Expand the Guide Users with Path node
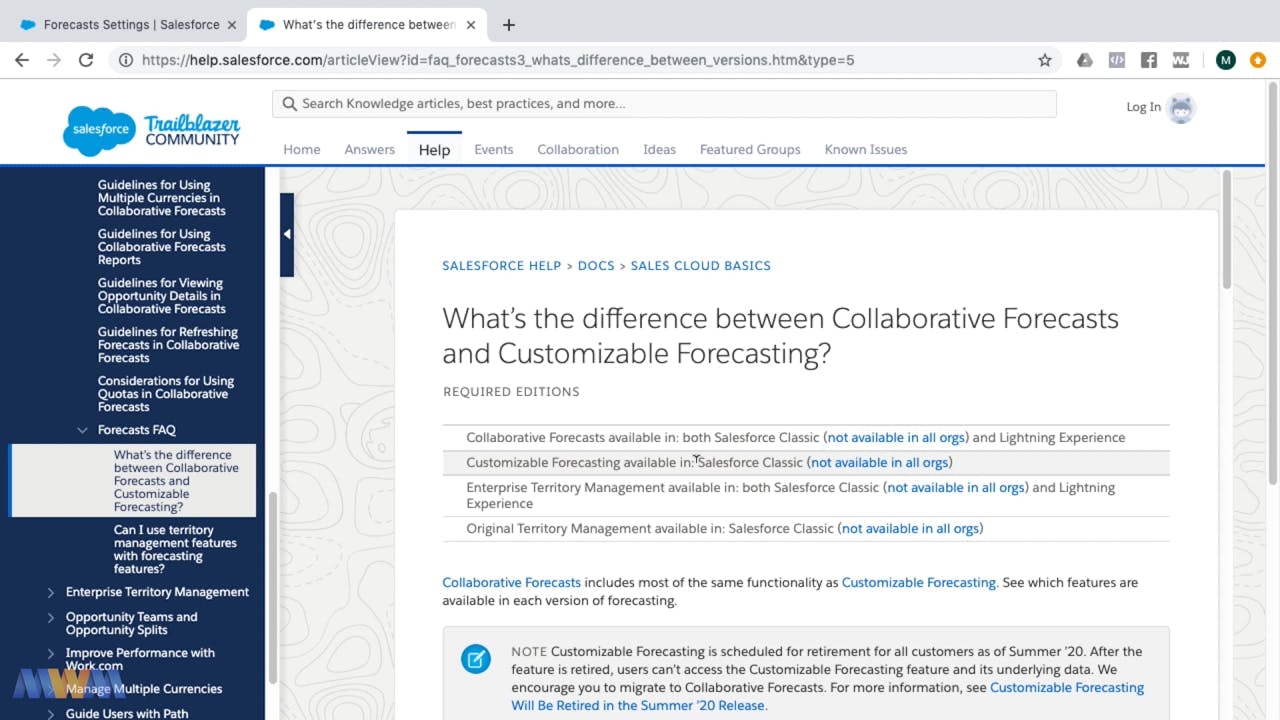Screen dimensions: 1280x720 (x=50, y=714)
